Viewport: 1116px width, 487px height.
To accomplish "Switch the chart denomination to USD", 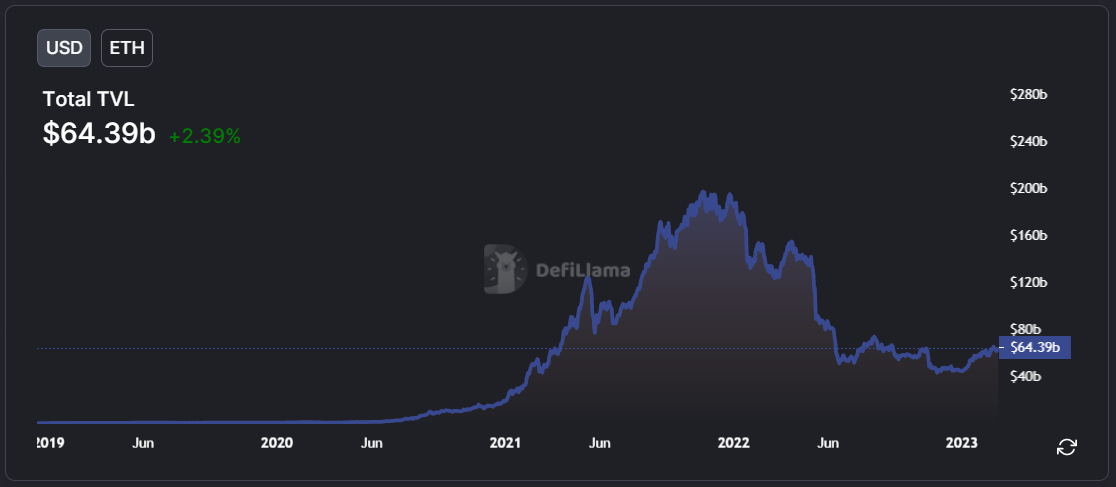I will [64, 48].
